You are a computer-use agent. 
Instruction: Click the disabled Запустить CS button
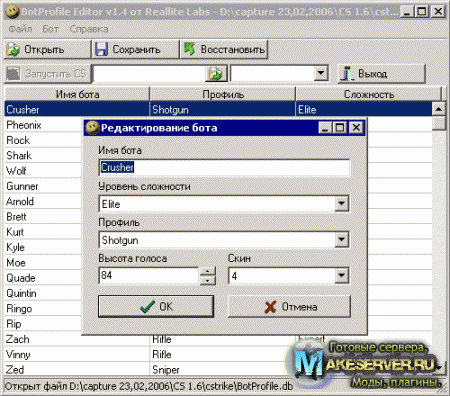(47, 74)
